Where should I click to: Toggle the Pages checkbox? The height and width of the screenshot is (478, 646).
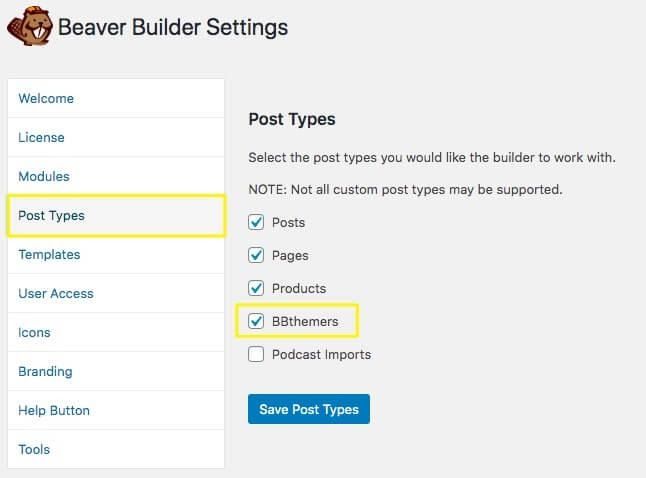coord(256,255)
